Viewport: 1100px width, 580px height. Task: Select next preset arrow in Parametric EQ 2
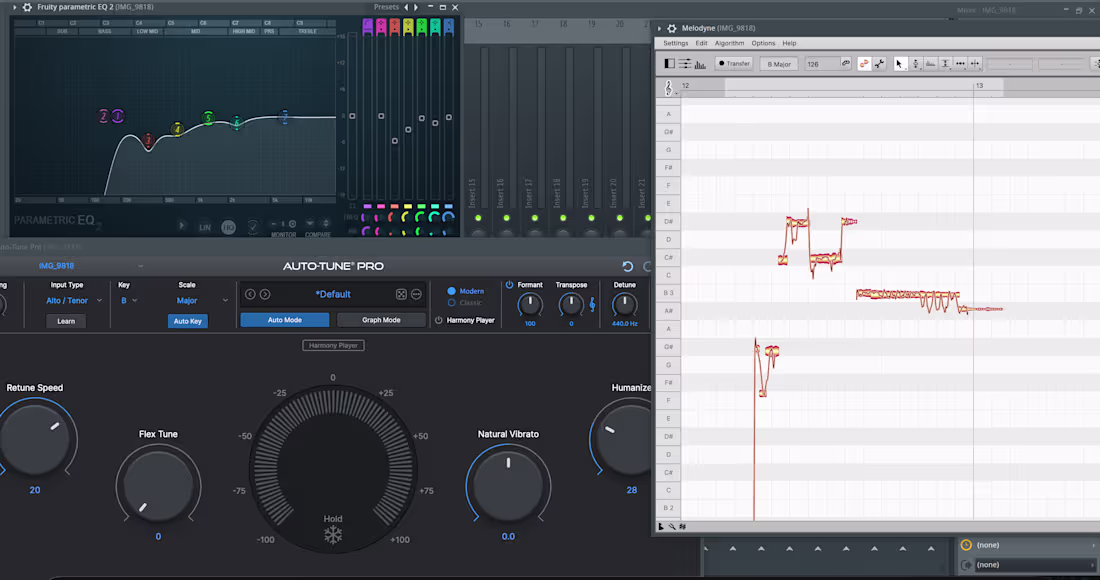416,7
